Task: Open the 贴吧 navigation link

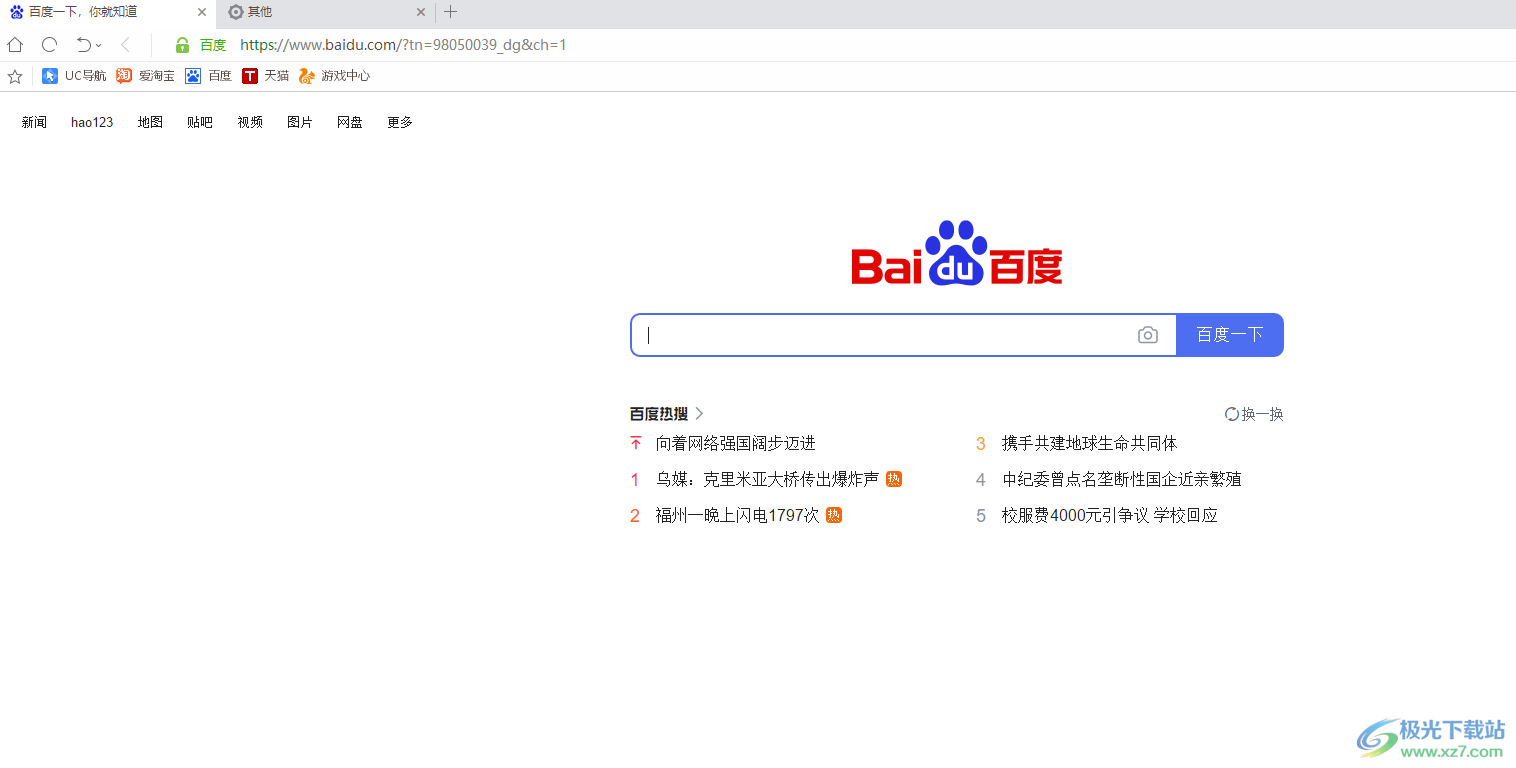Action: [200, 122]
